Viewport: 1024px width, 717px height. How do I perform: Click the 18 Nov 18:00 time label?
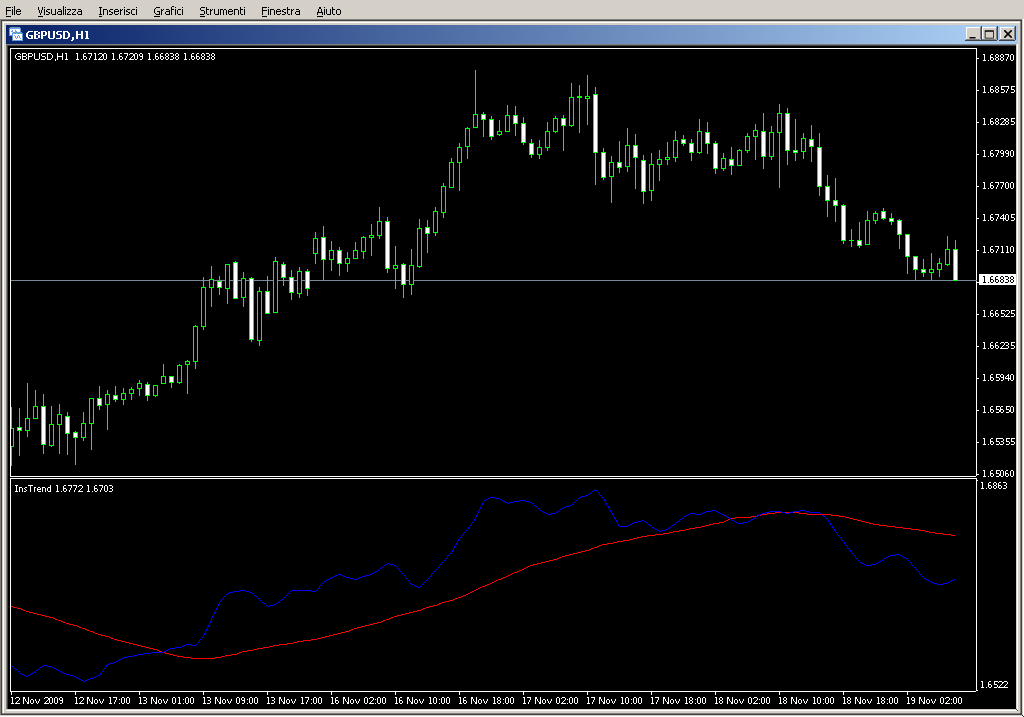(870, 701)
